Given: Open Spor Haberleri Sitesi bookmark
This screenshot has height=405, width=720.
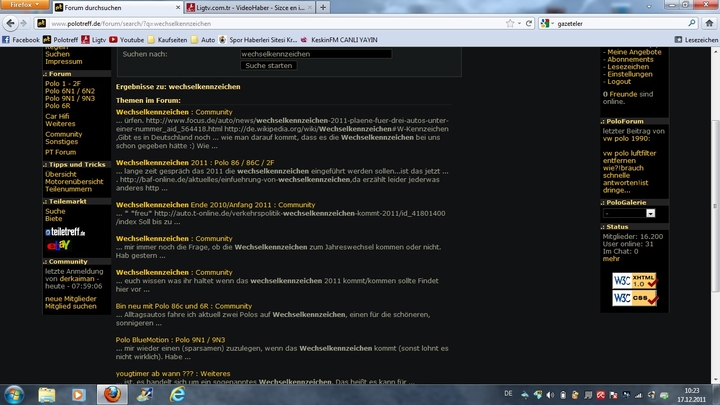Looking at the screenshot, I should pyautogui.click(x=258, y=40).
